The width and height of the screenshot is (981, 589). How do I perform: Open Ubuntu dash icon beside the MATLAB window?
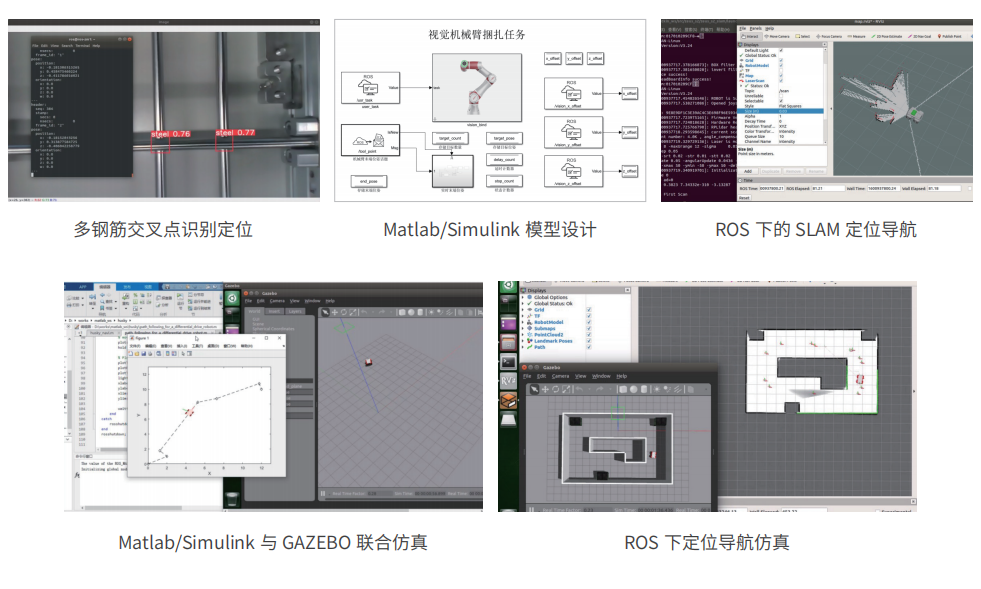tap(232, 299)
